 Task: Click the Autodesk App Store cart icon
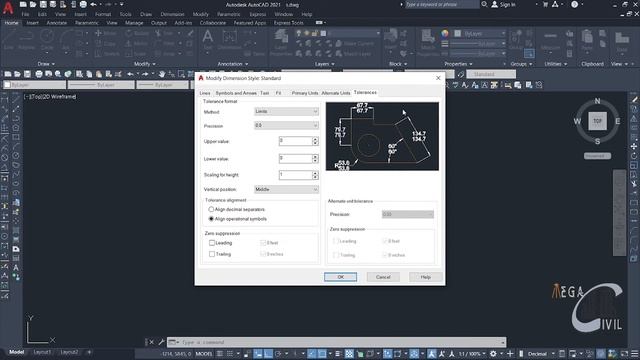click(545, 4)
